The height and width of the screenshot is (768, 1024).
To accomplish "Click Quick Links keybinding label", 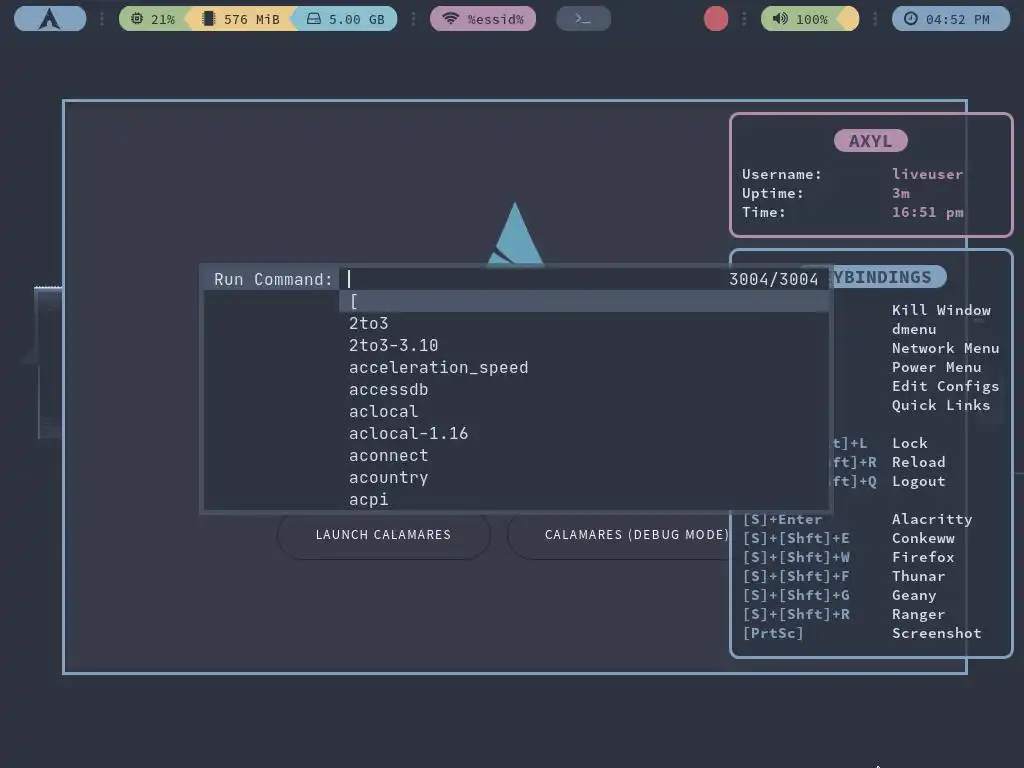I will (x=941, y=405).
